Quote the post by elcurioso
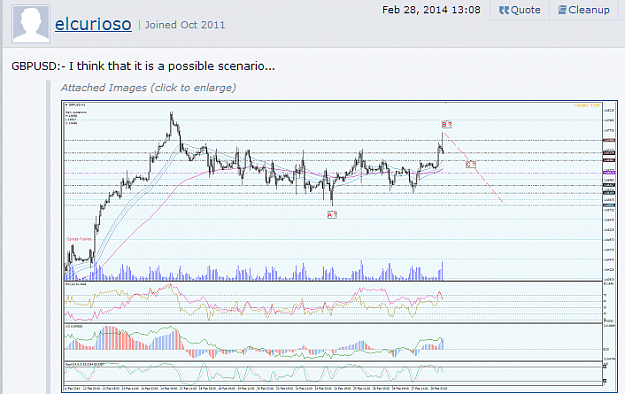The height and width of the screenshot is (394, 625). (520, 10)
